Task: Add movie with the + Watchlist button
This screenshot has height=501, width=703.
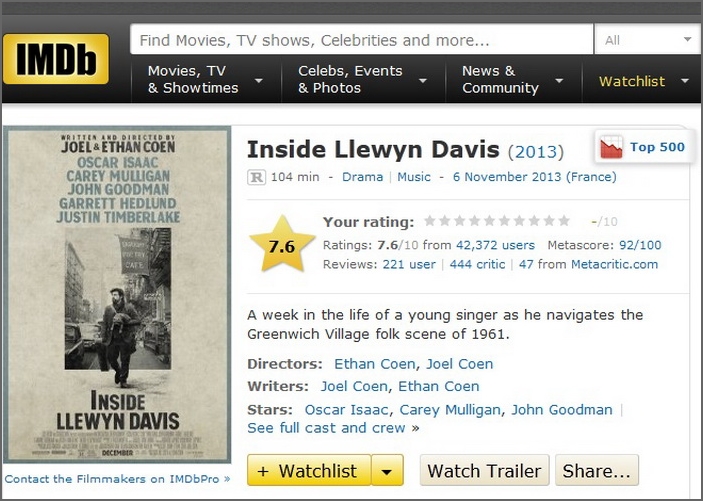Action: 308,470
